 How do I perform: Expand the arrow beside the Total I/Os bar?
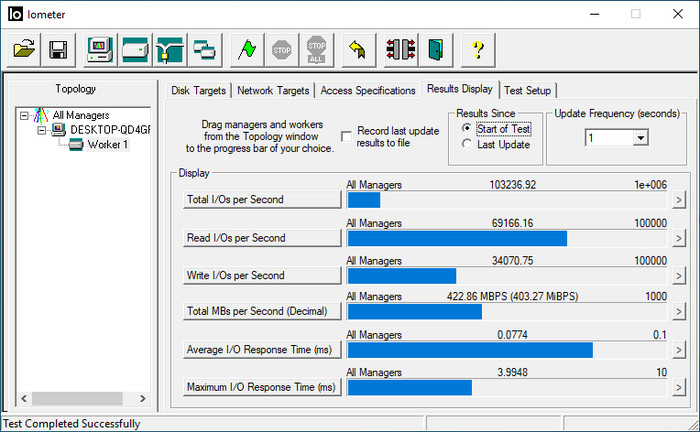point(678,200)
